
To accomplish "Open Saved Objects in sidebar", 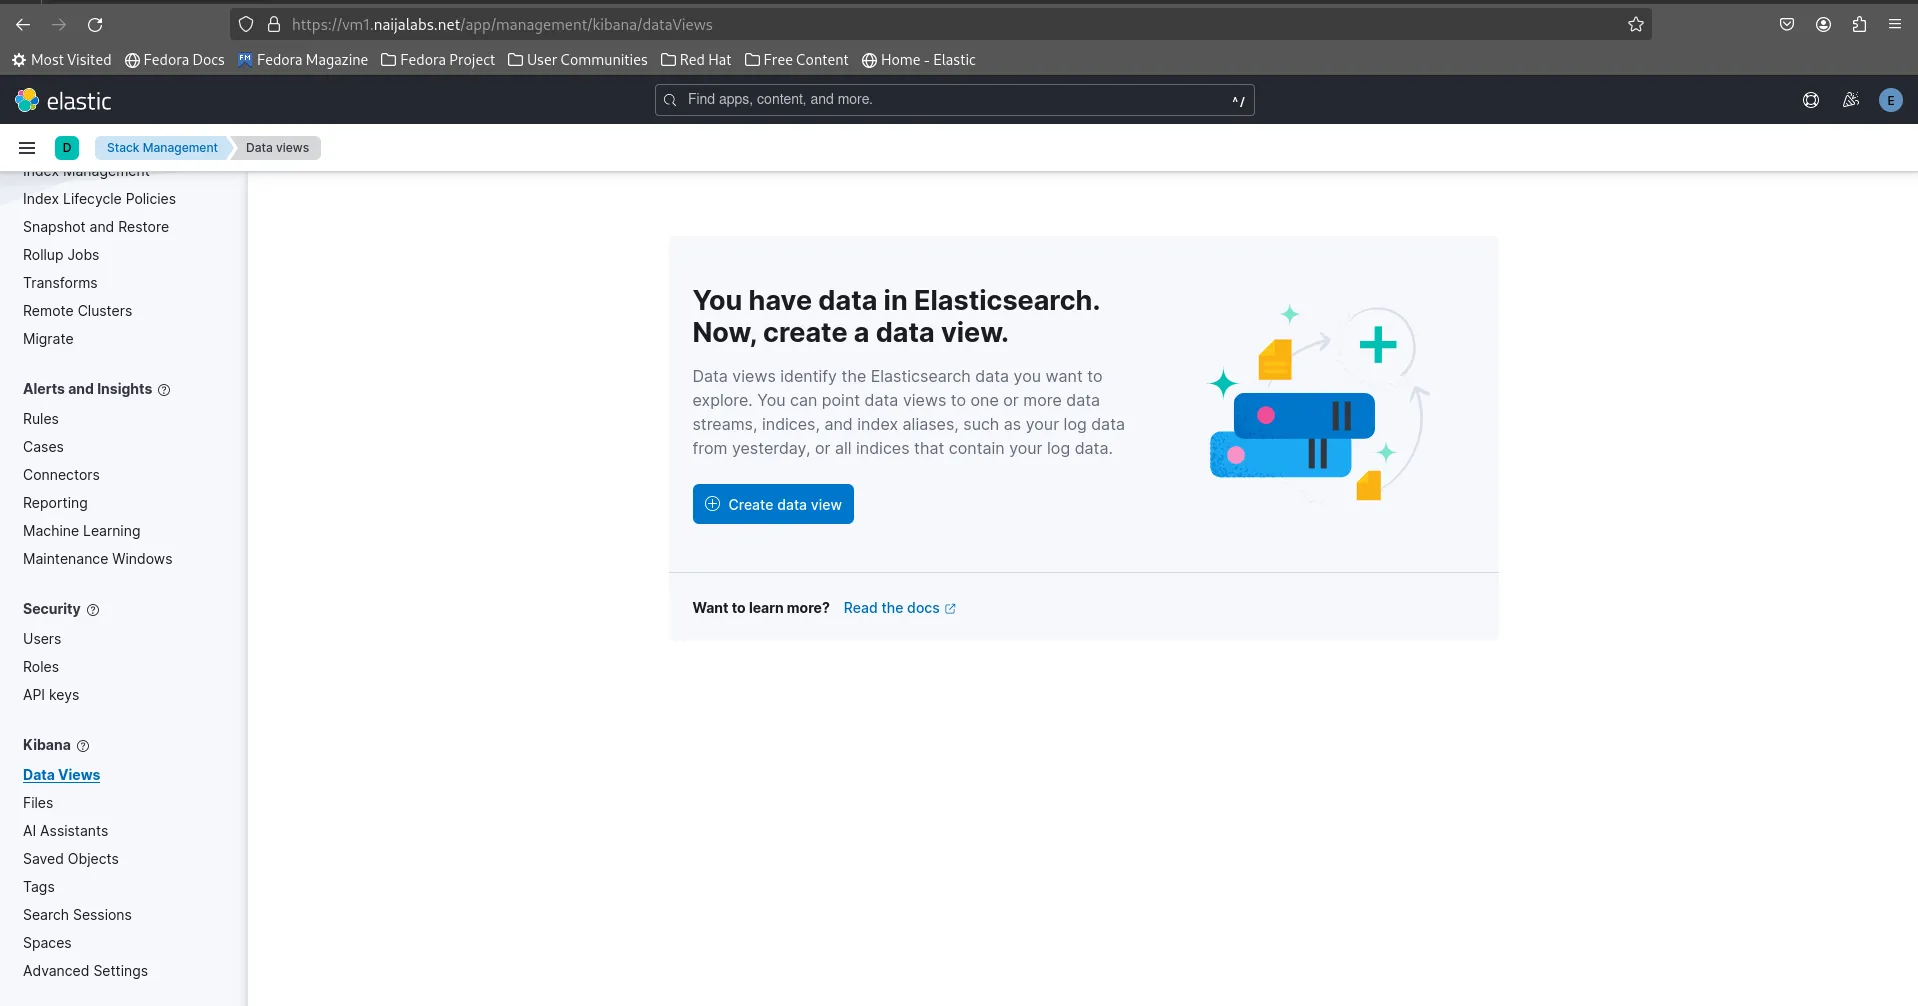I will (70, 859).
